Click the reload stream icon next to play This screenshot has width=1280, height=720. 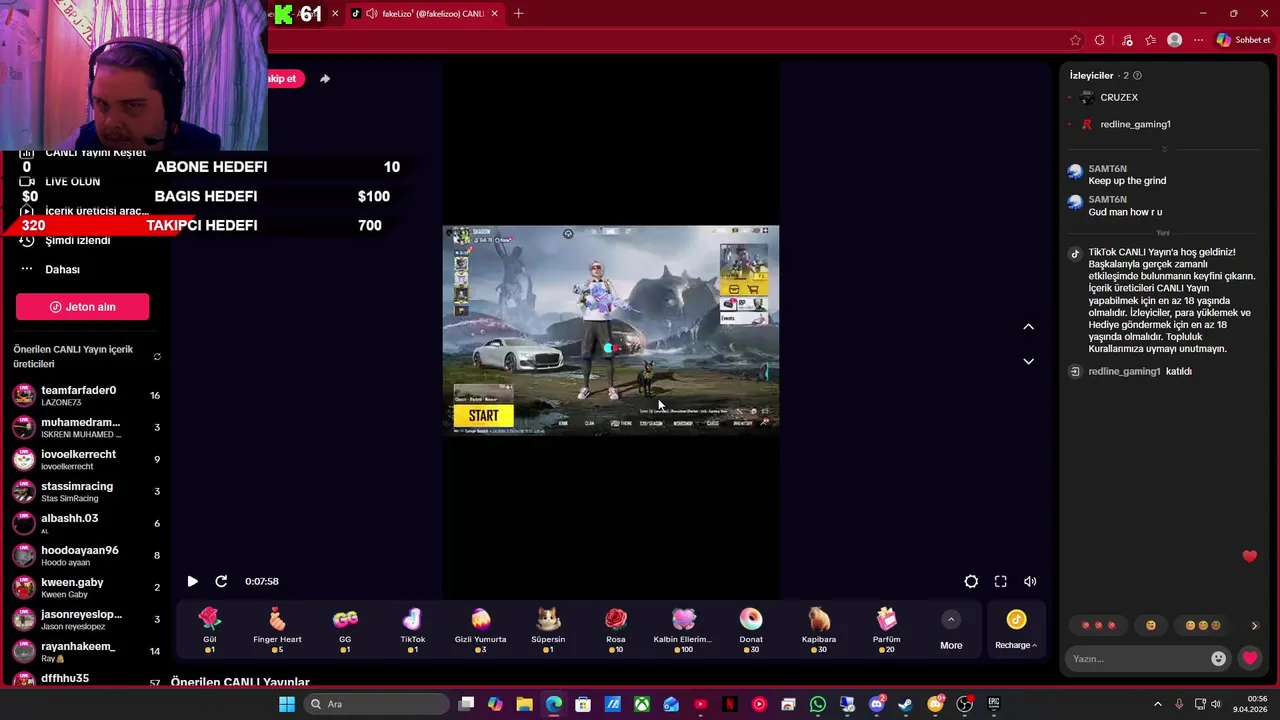pos(221,582)
